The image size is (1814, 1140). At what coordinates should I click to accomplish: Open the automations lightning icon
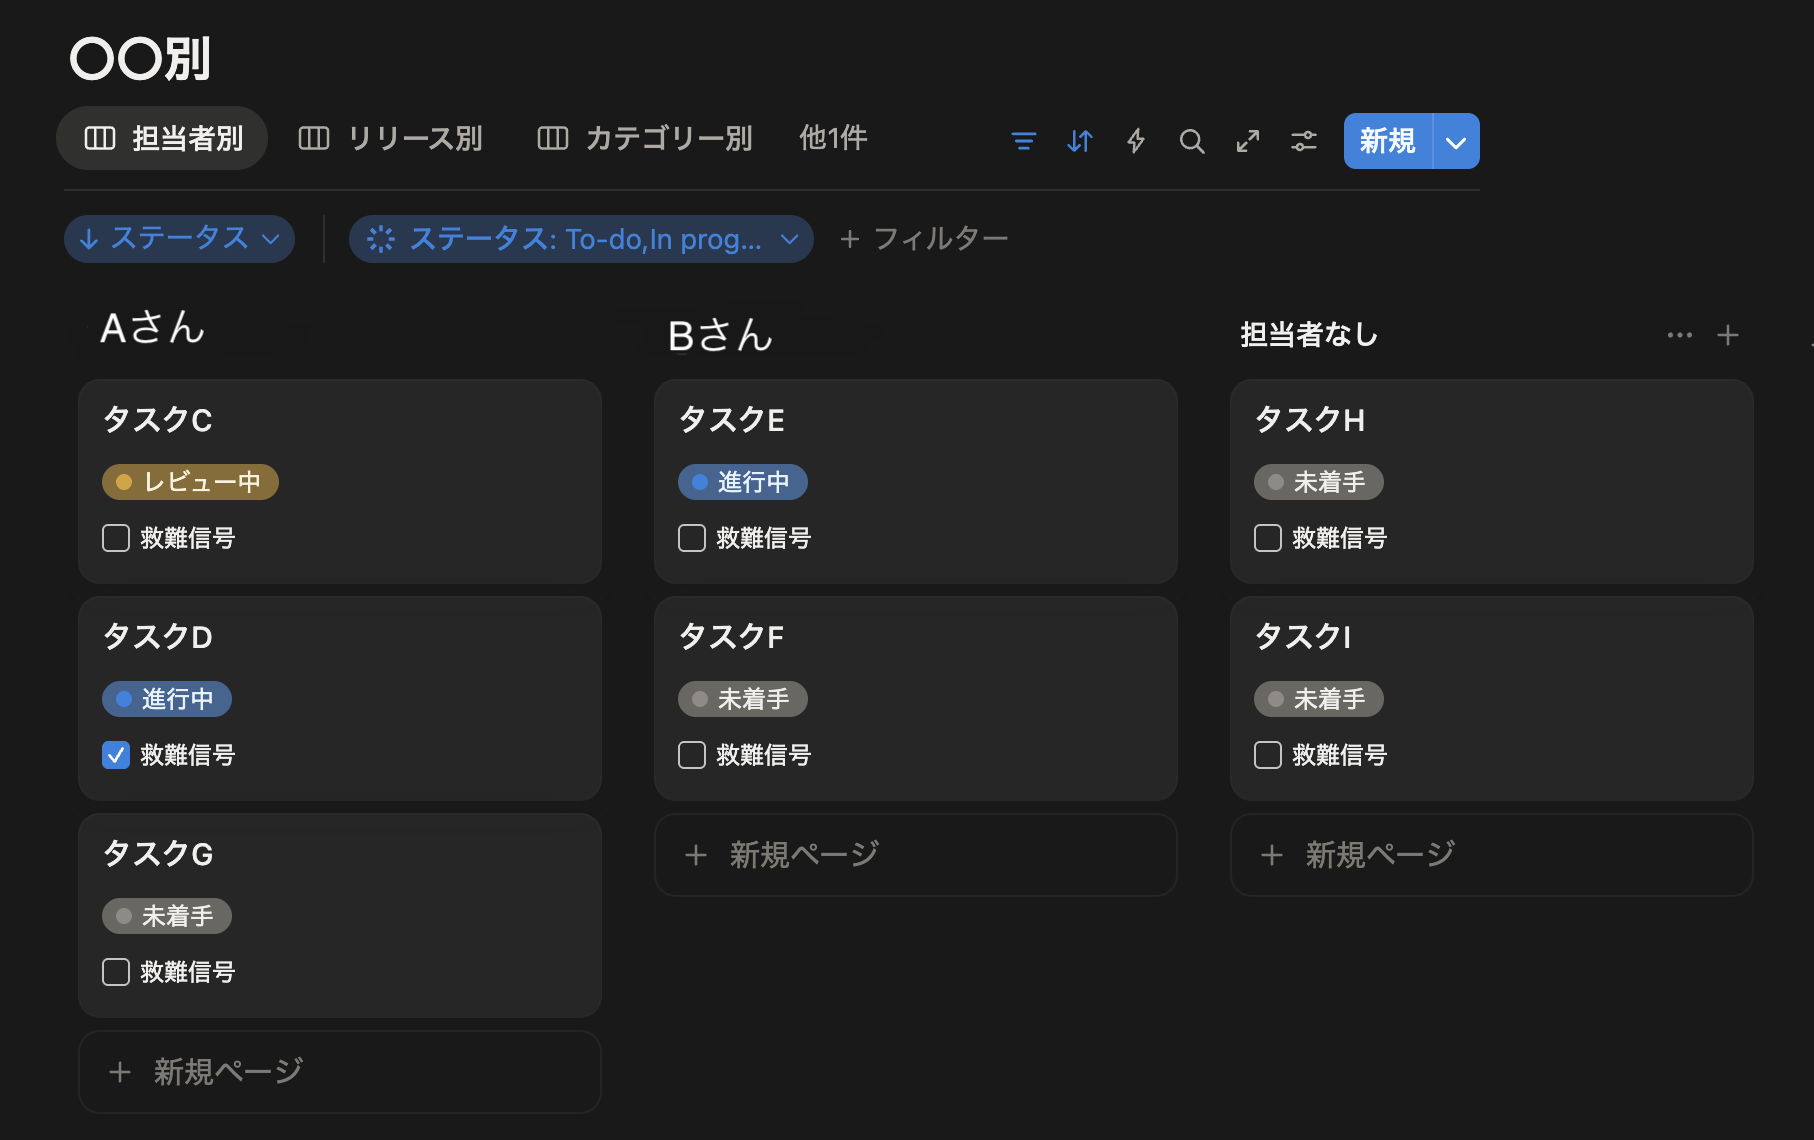(x=1135, y=141)
